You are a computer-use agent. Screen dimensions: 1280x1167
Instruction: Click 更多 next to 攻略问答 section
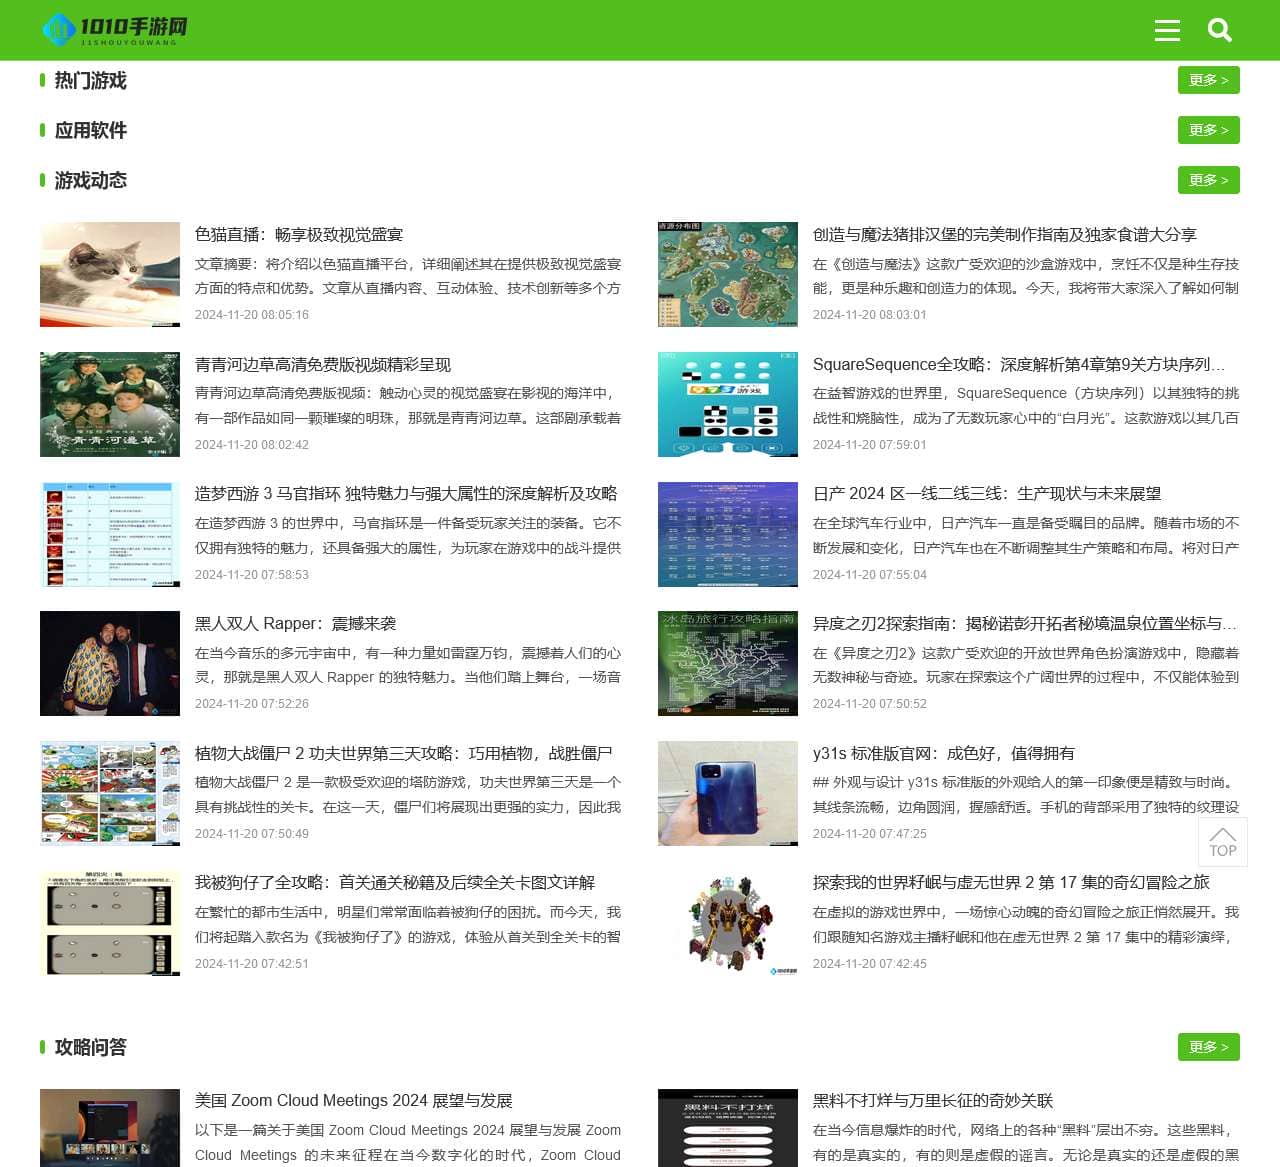pyautogui.click(x=1208, y=1047)
